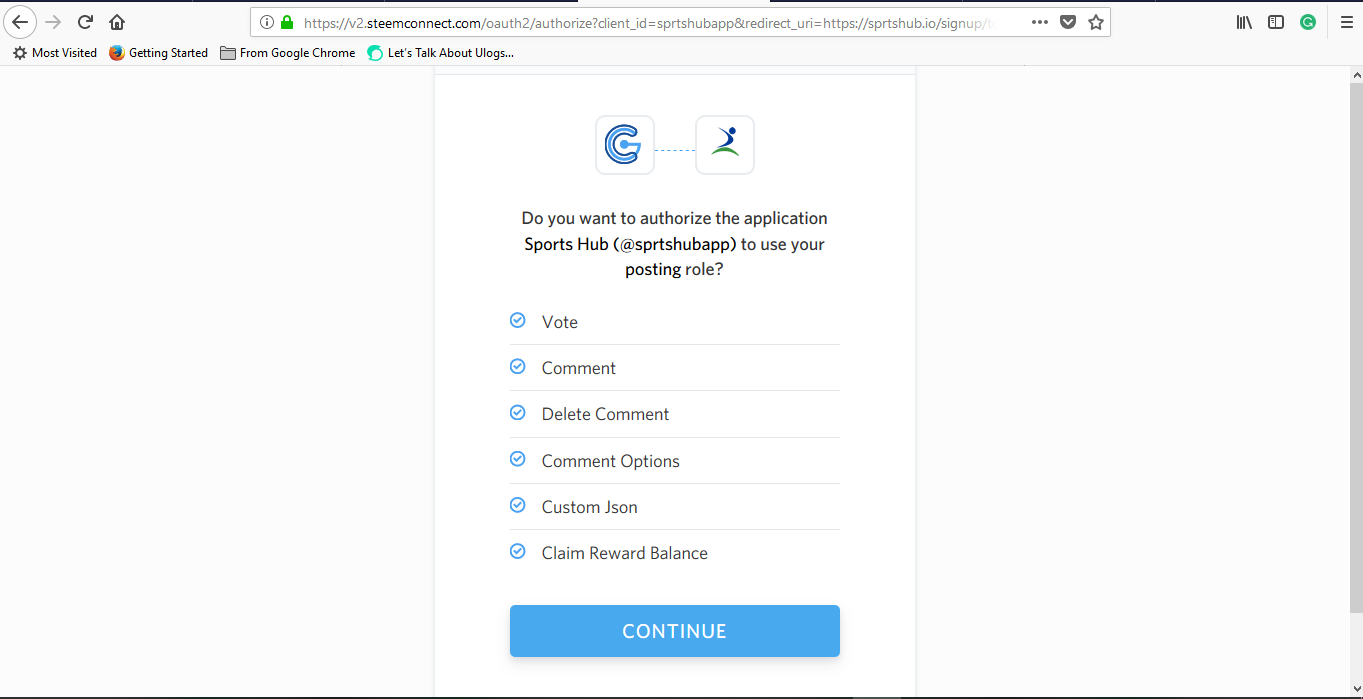
Task: Open the Grammarly extension icon
Action: (x=1308, y=22)
